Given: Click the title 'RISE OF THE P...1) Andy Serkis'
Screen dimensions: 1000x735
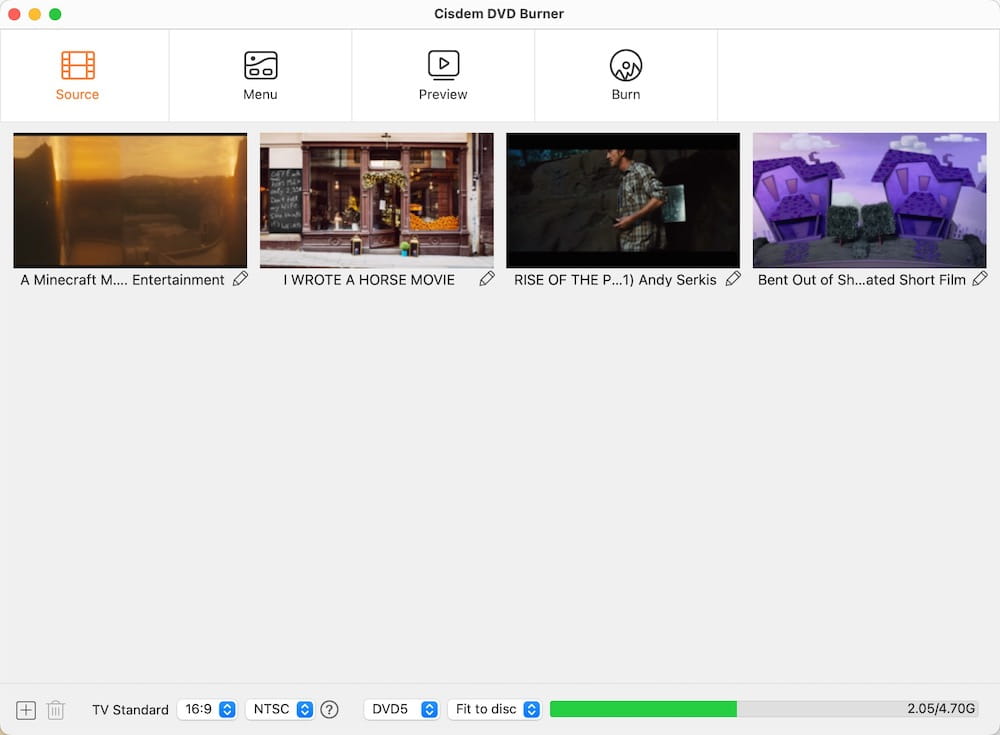Looking at the screenshot, I should tap(615, 279).
